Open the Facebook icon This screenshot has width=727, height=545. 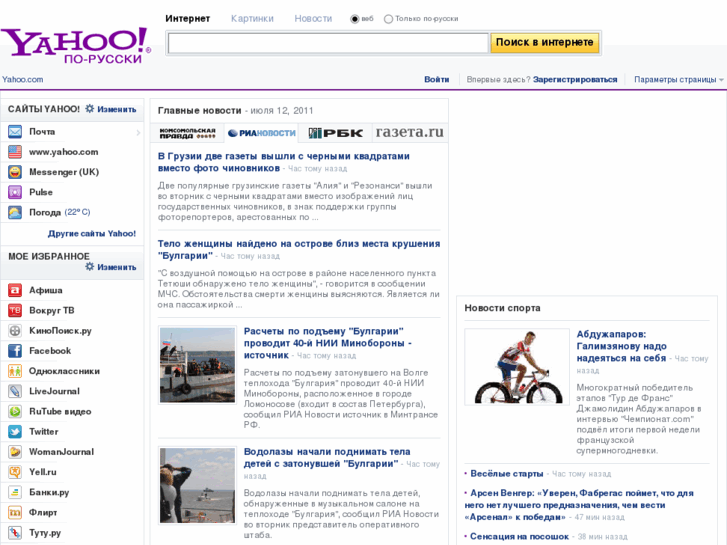(15, 351)
